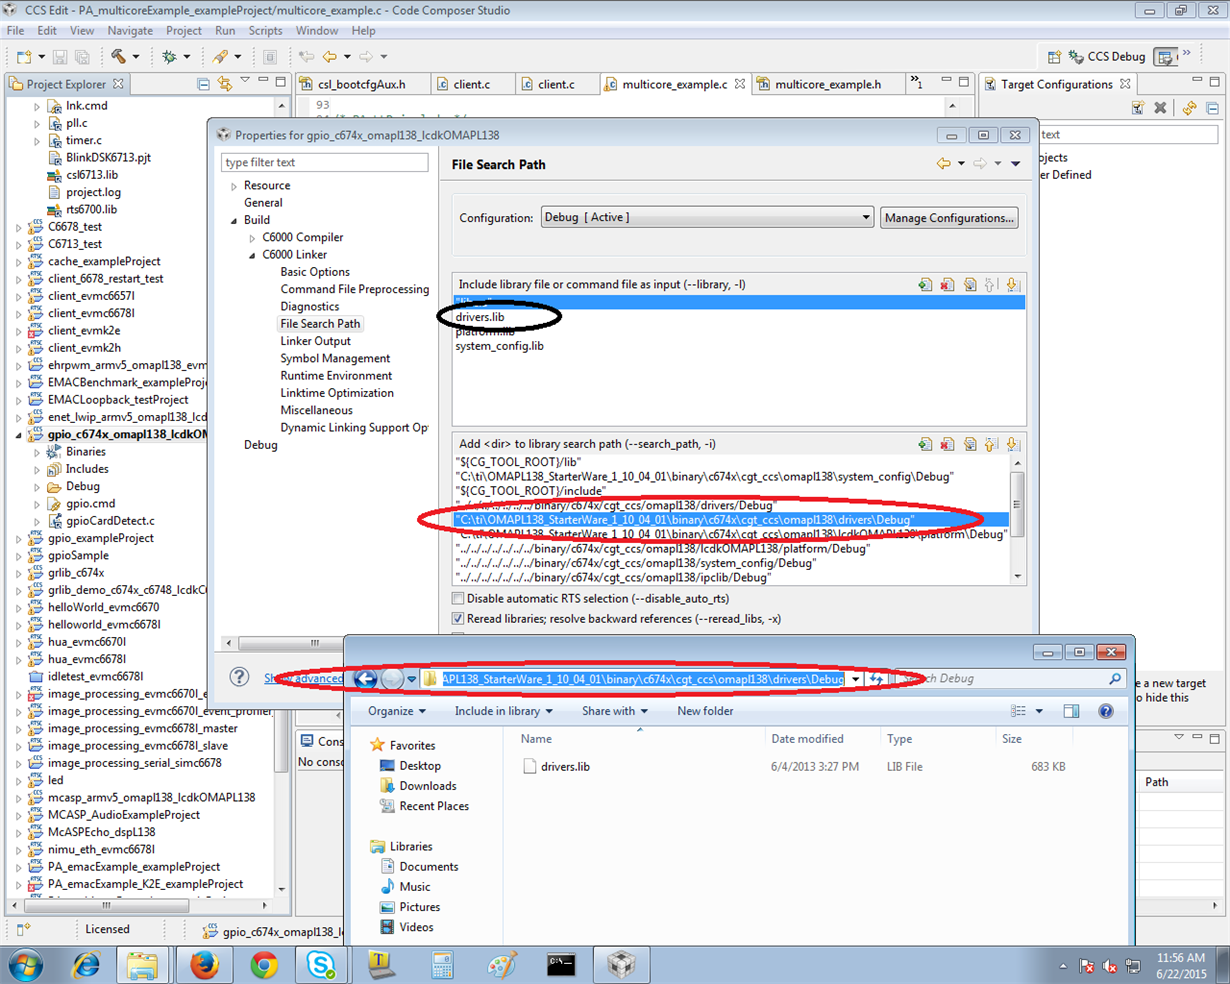This screenshot has height=984, width=1230.
Task: Click Manage Configurations button
Action: pos(949,217)
